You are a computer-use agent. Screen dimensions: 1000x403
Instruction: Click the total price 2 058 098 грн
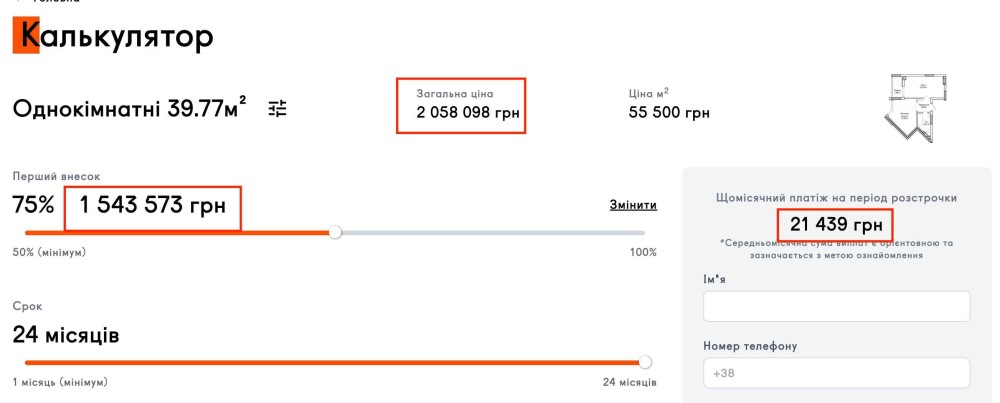pyautogui.click(x=468, y=113)
